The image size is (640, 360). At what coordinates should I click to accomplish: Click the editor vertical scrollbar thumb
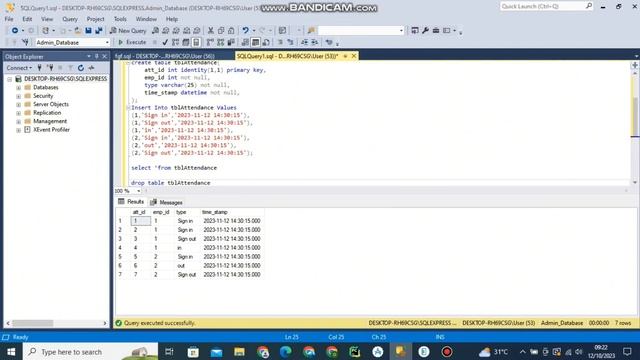click(x=635, y=116)
